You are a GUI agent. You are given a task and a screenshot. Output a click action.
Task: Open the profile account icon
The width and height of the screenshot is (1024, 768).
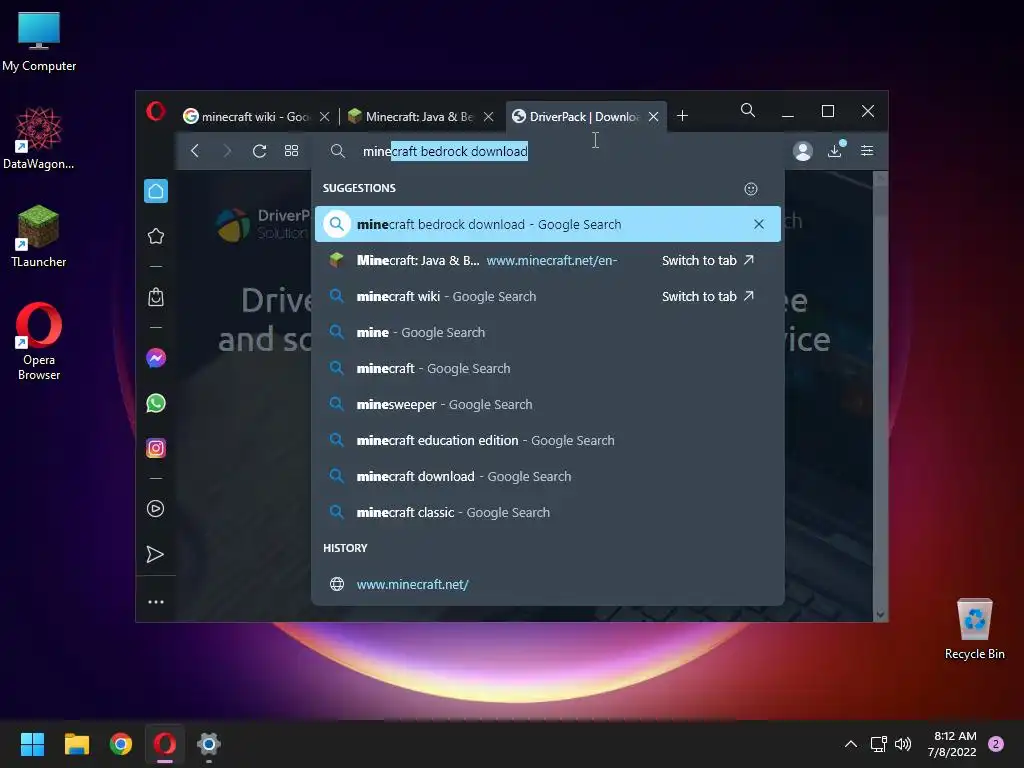(x=803, y=151)
